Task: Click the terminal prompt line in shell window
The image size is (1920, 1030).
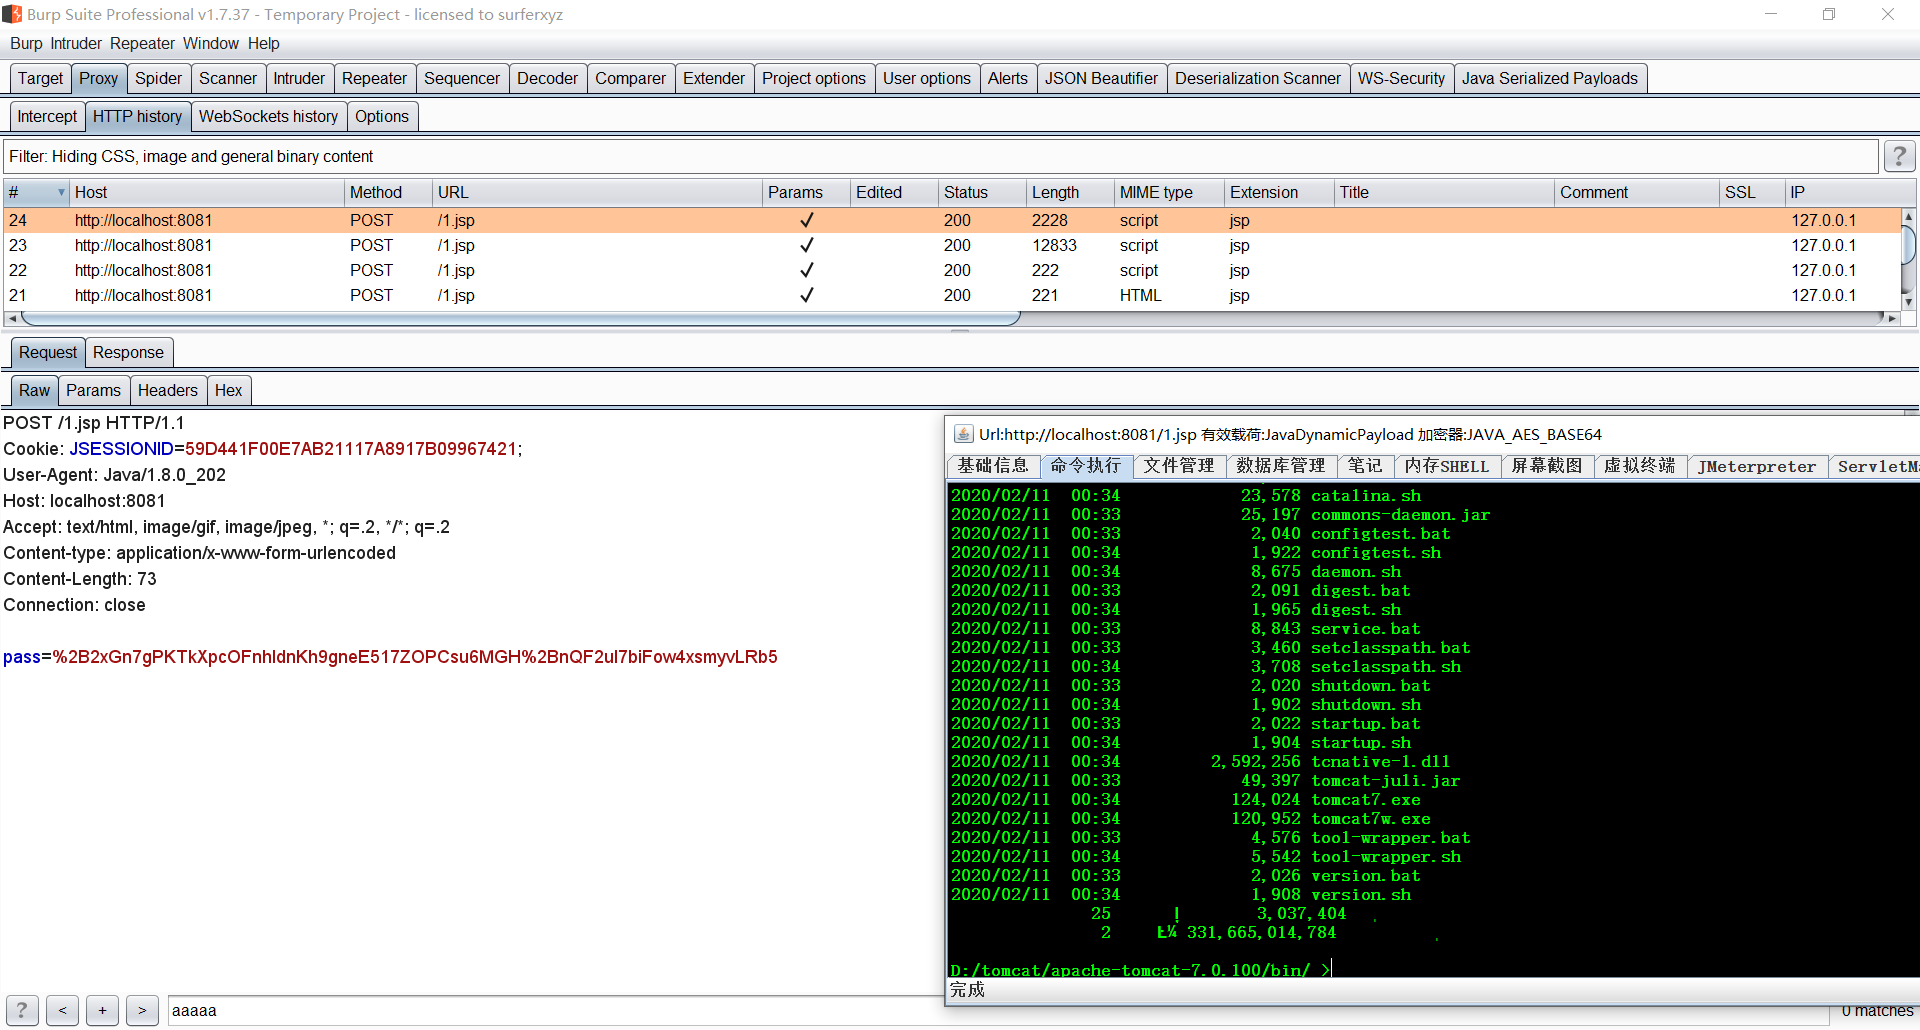Action: pyautogui.click(x=1140, y=970)
